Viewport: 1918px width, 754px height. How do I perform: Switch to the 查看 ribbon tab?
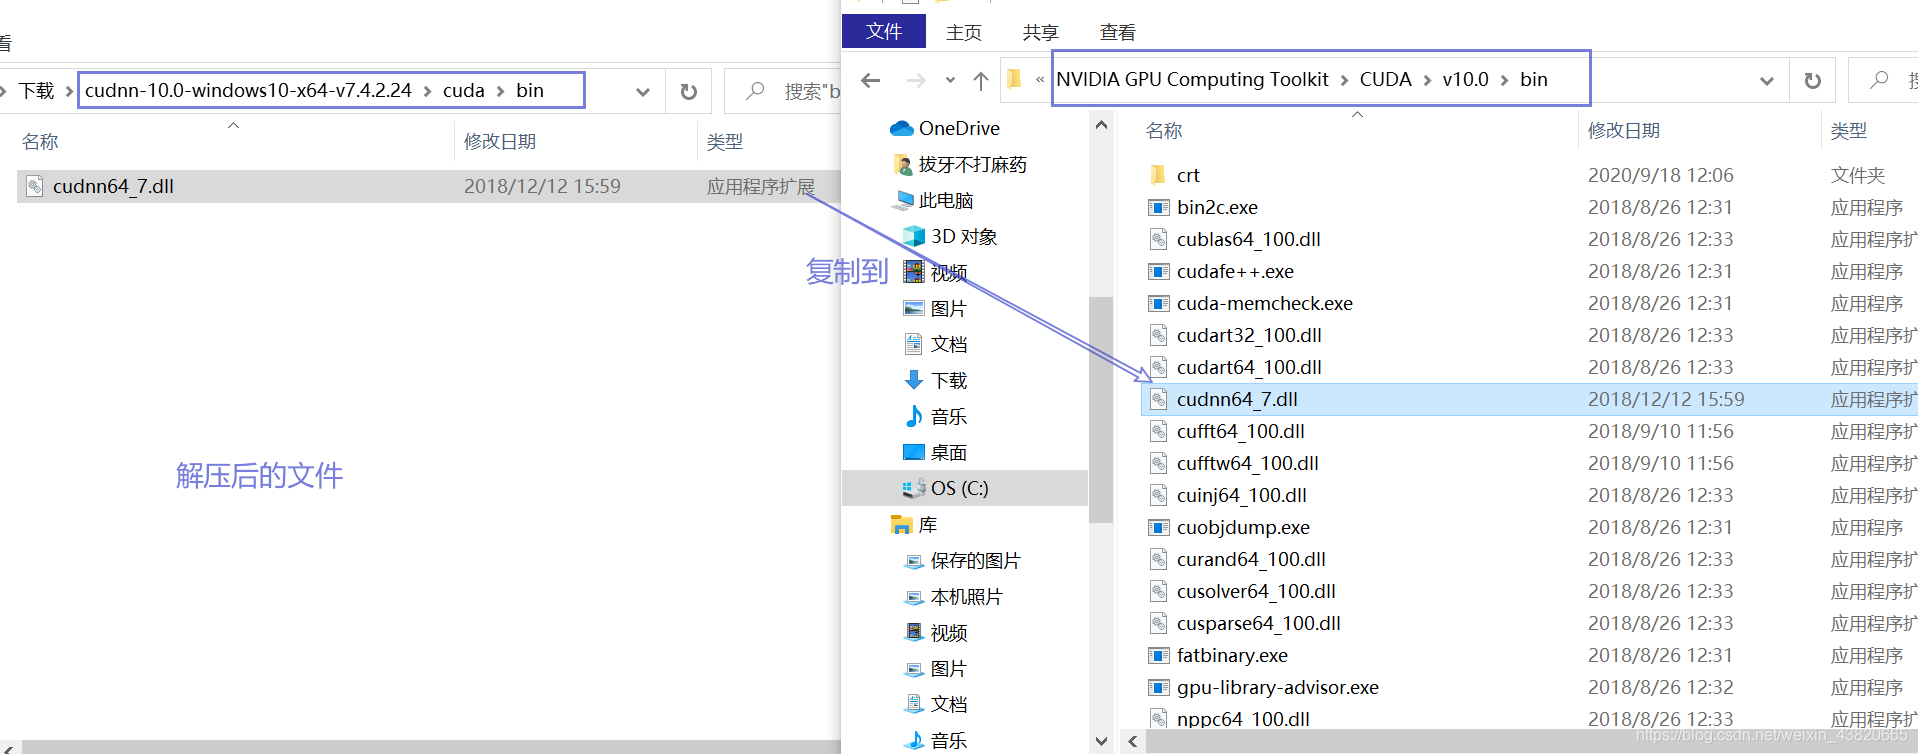click(x=1117, y=32)
